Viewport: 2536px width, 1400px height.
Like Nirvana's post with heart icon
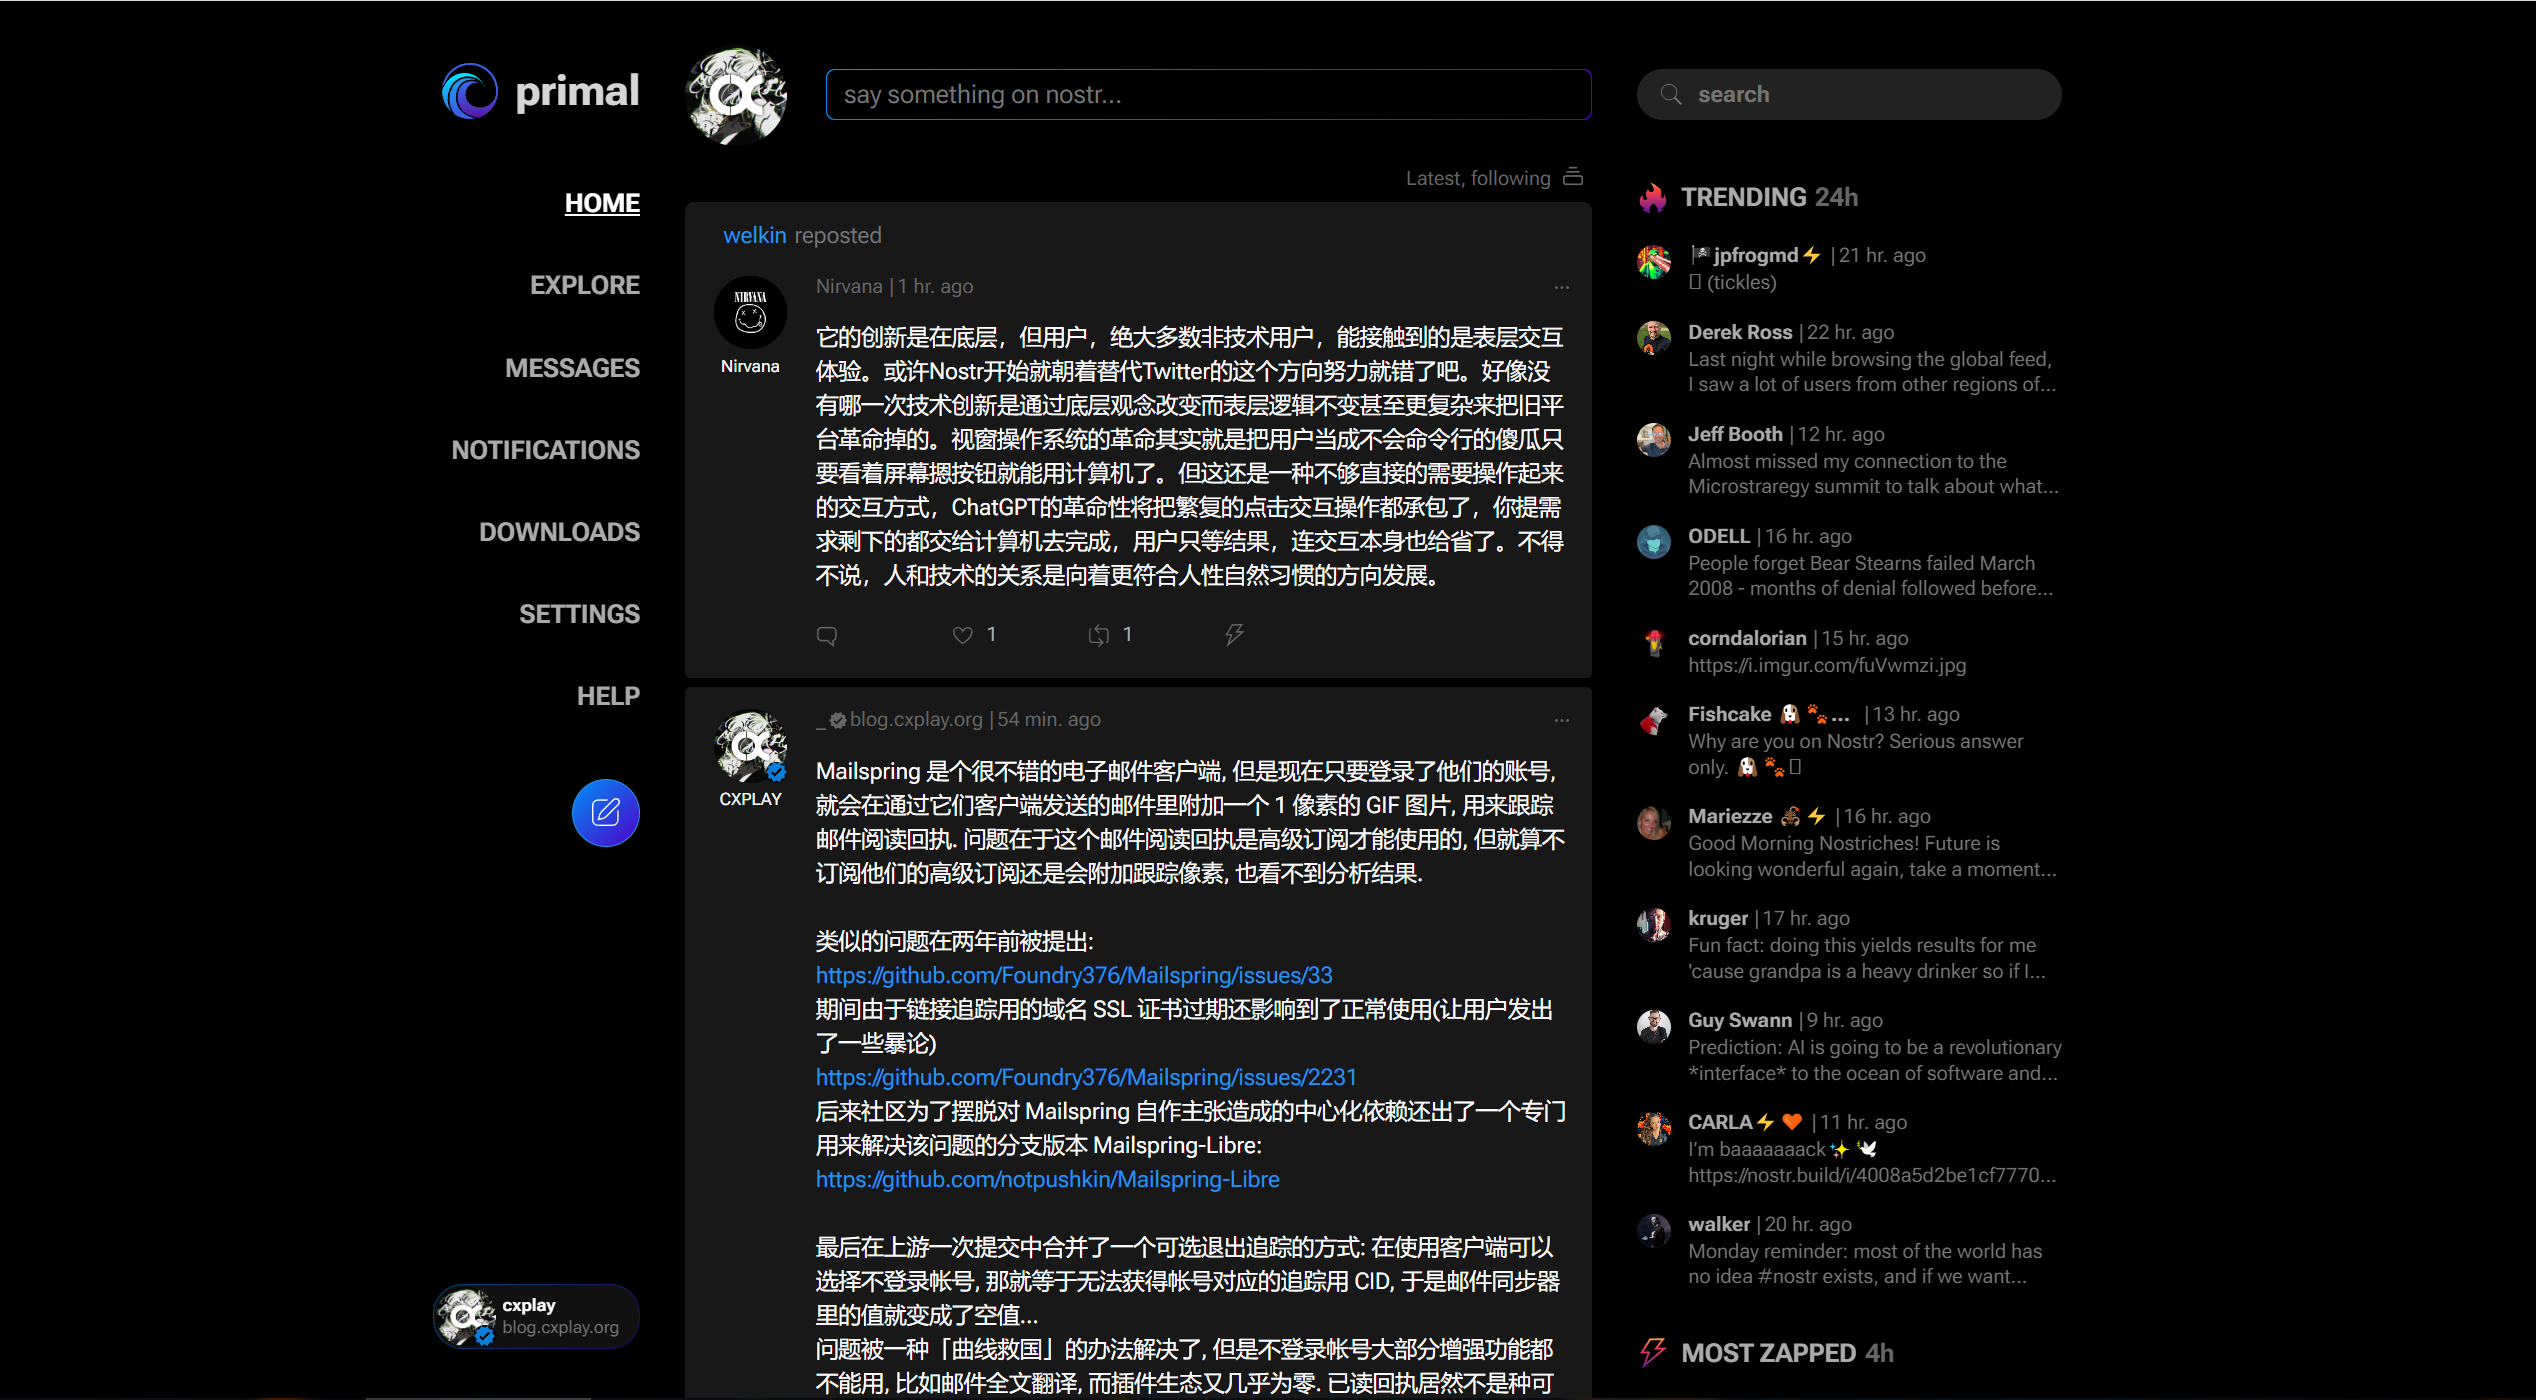pyautogui.click(x=962, y=635)
